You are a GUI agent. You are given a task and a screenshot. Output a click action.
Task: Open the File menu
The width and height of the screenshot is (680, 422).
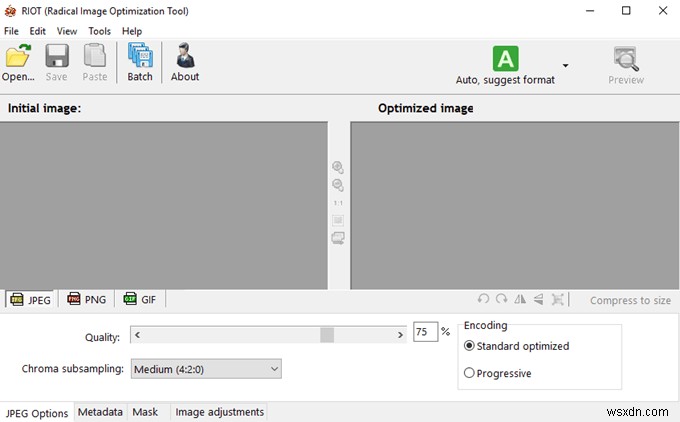11,31
